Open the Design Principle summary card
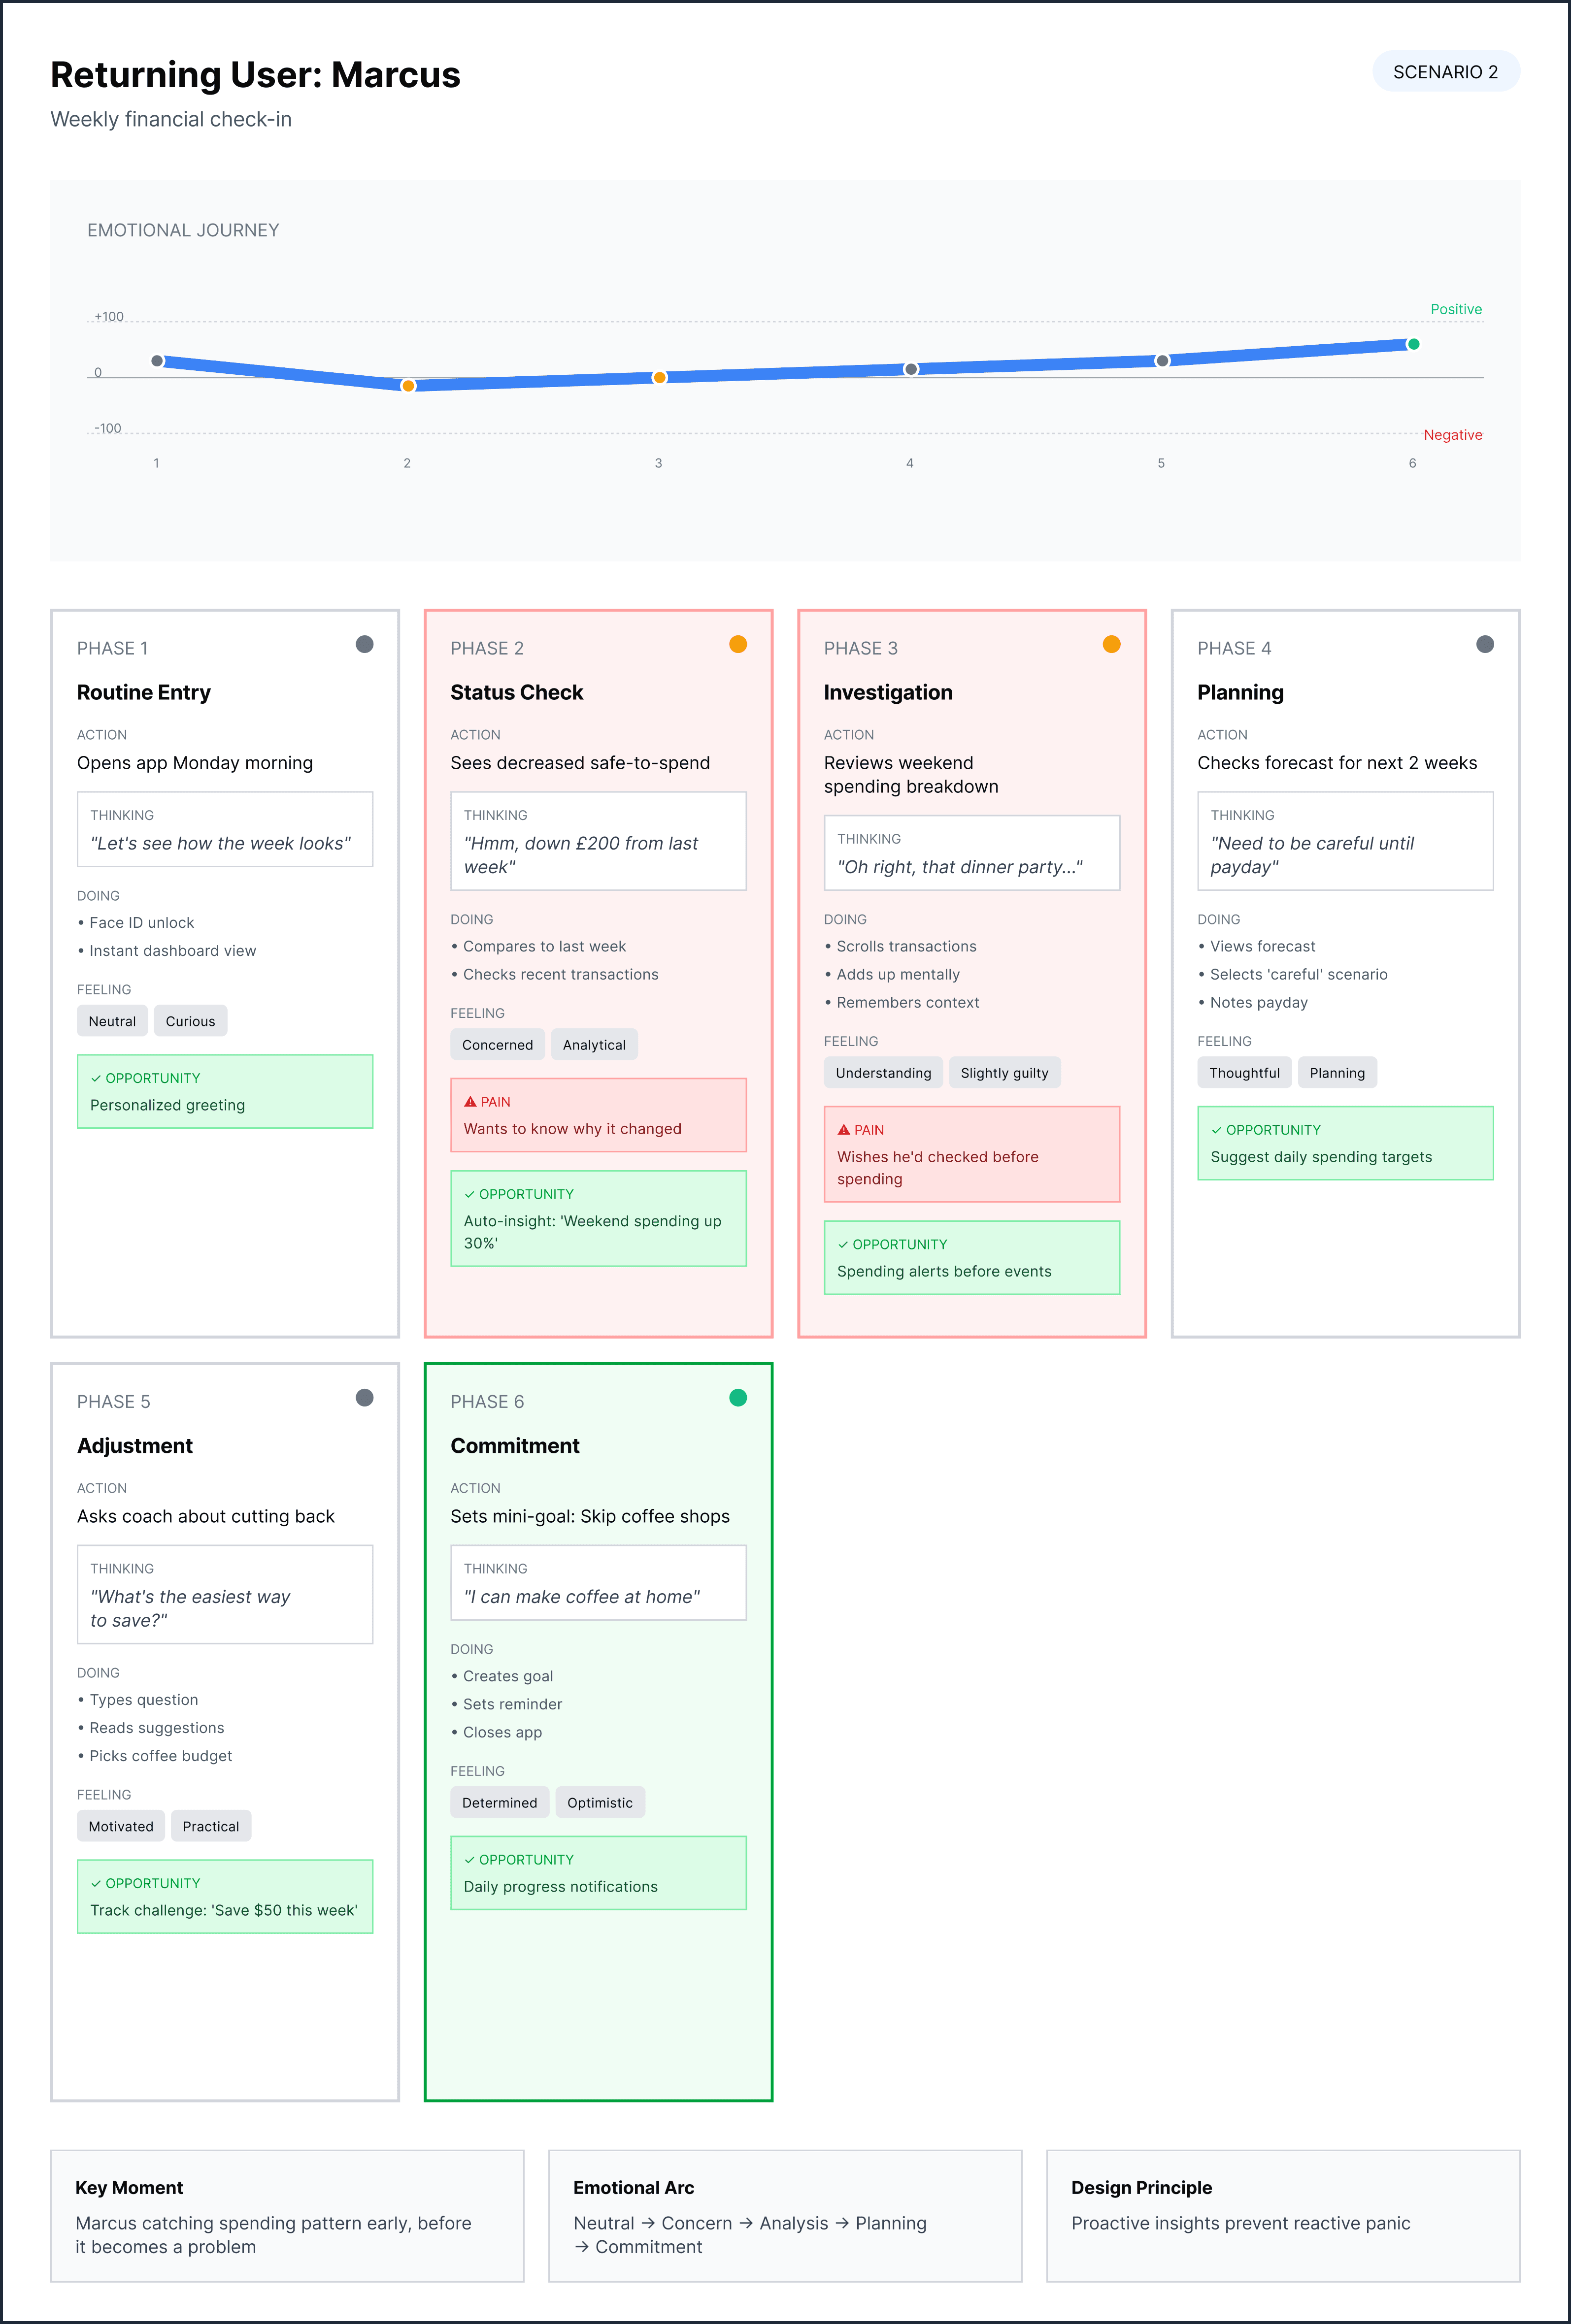Image resolution: width=1571 pixels, height=2324 pixels. (x=1283, y=2216)
